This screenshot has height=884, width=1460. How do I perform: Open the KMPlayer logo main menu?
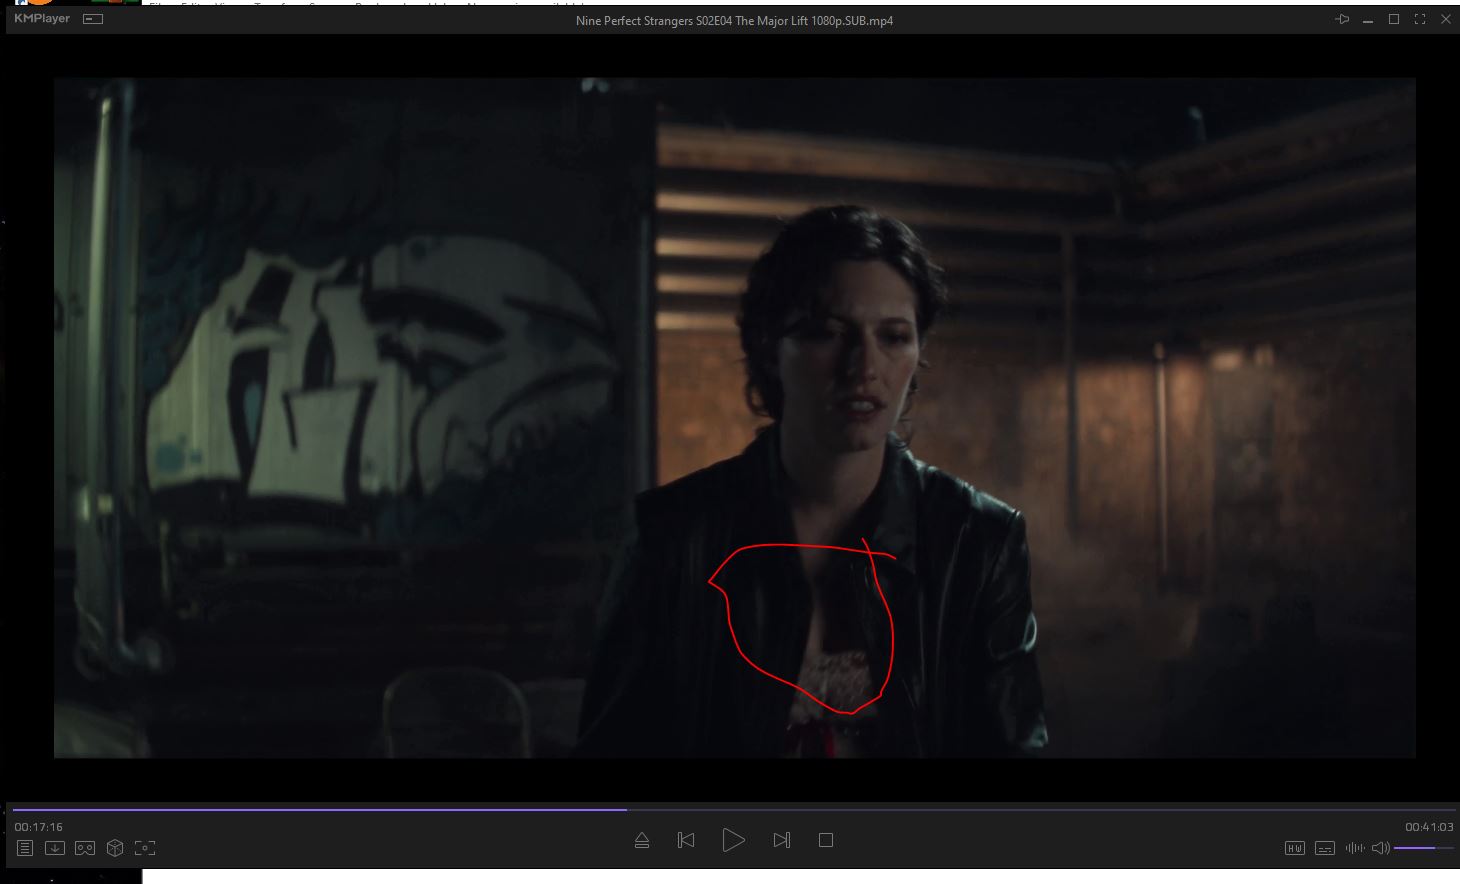42,19
